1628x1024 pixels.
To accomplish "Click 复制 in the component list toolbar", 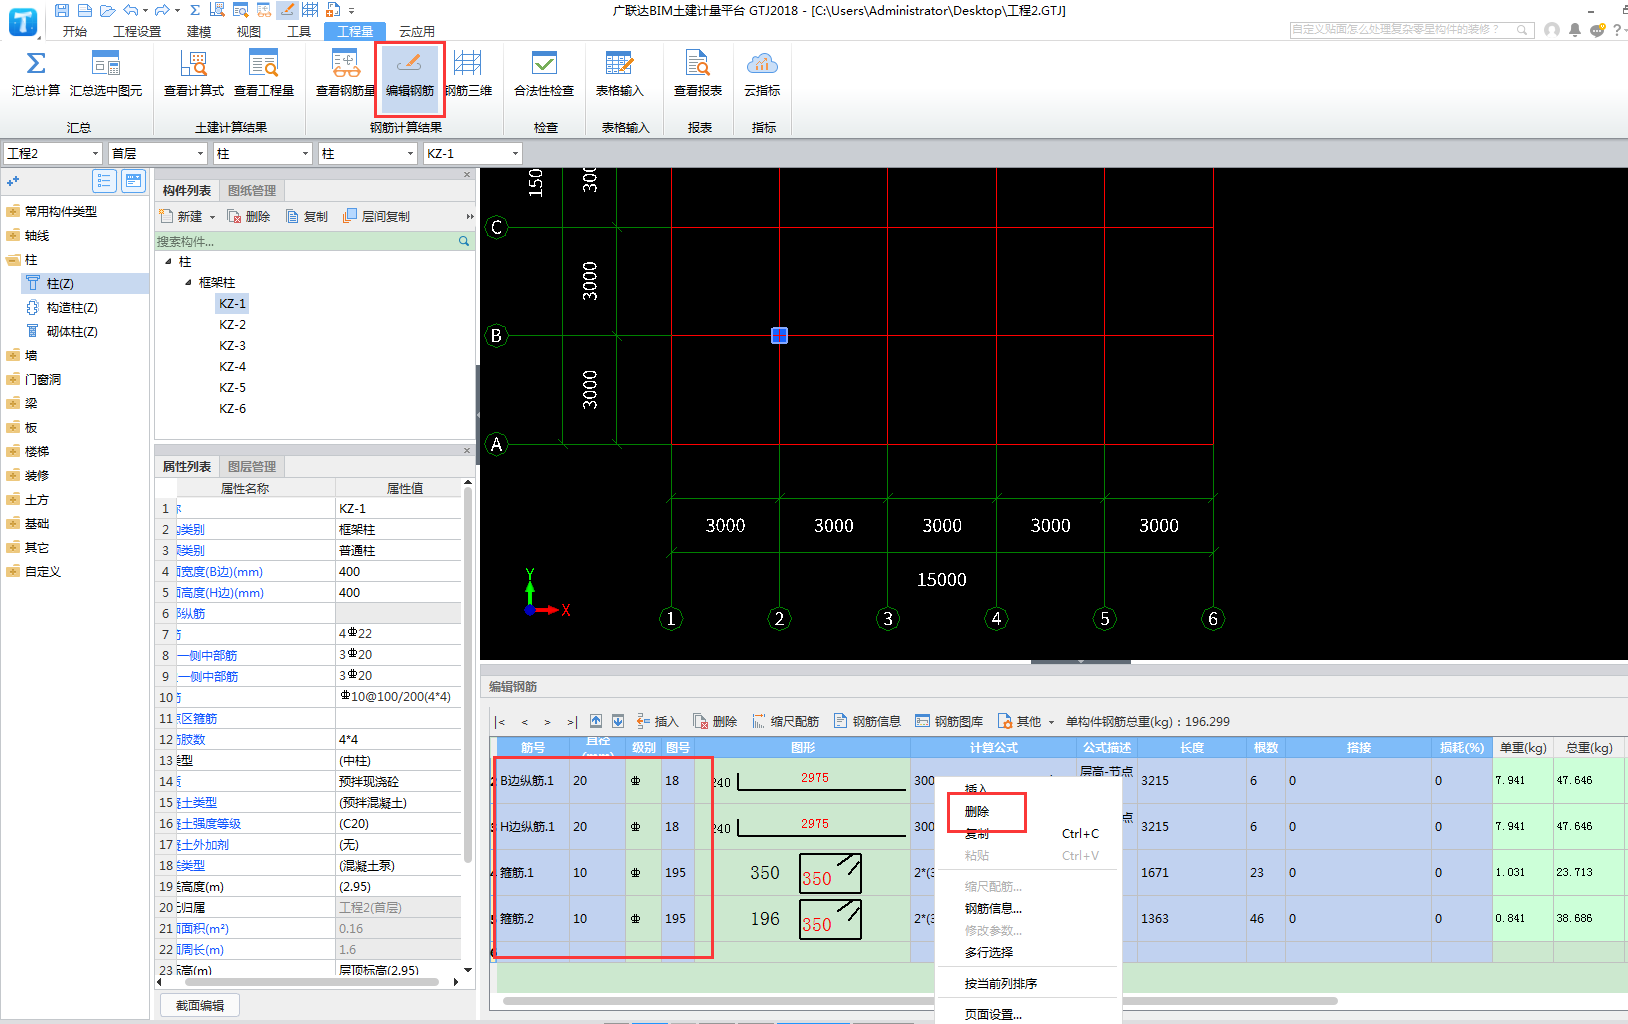I will tap(307, 216).
